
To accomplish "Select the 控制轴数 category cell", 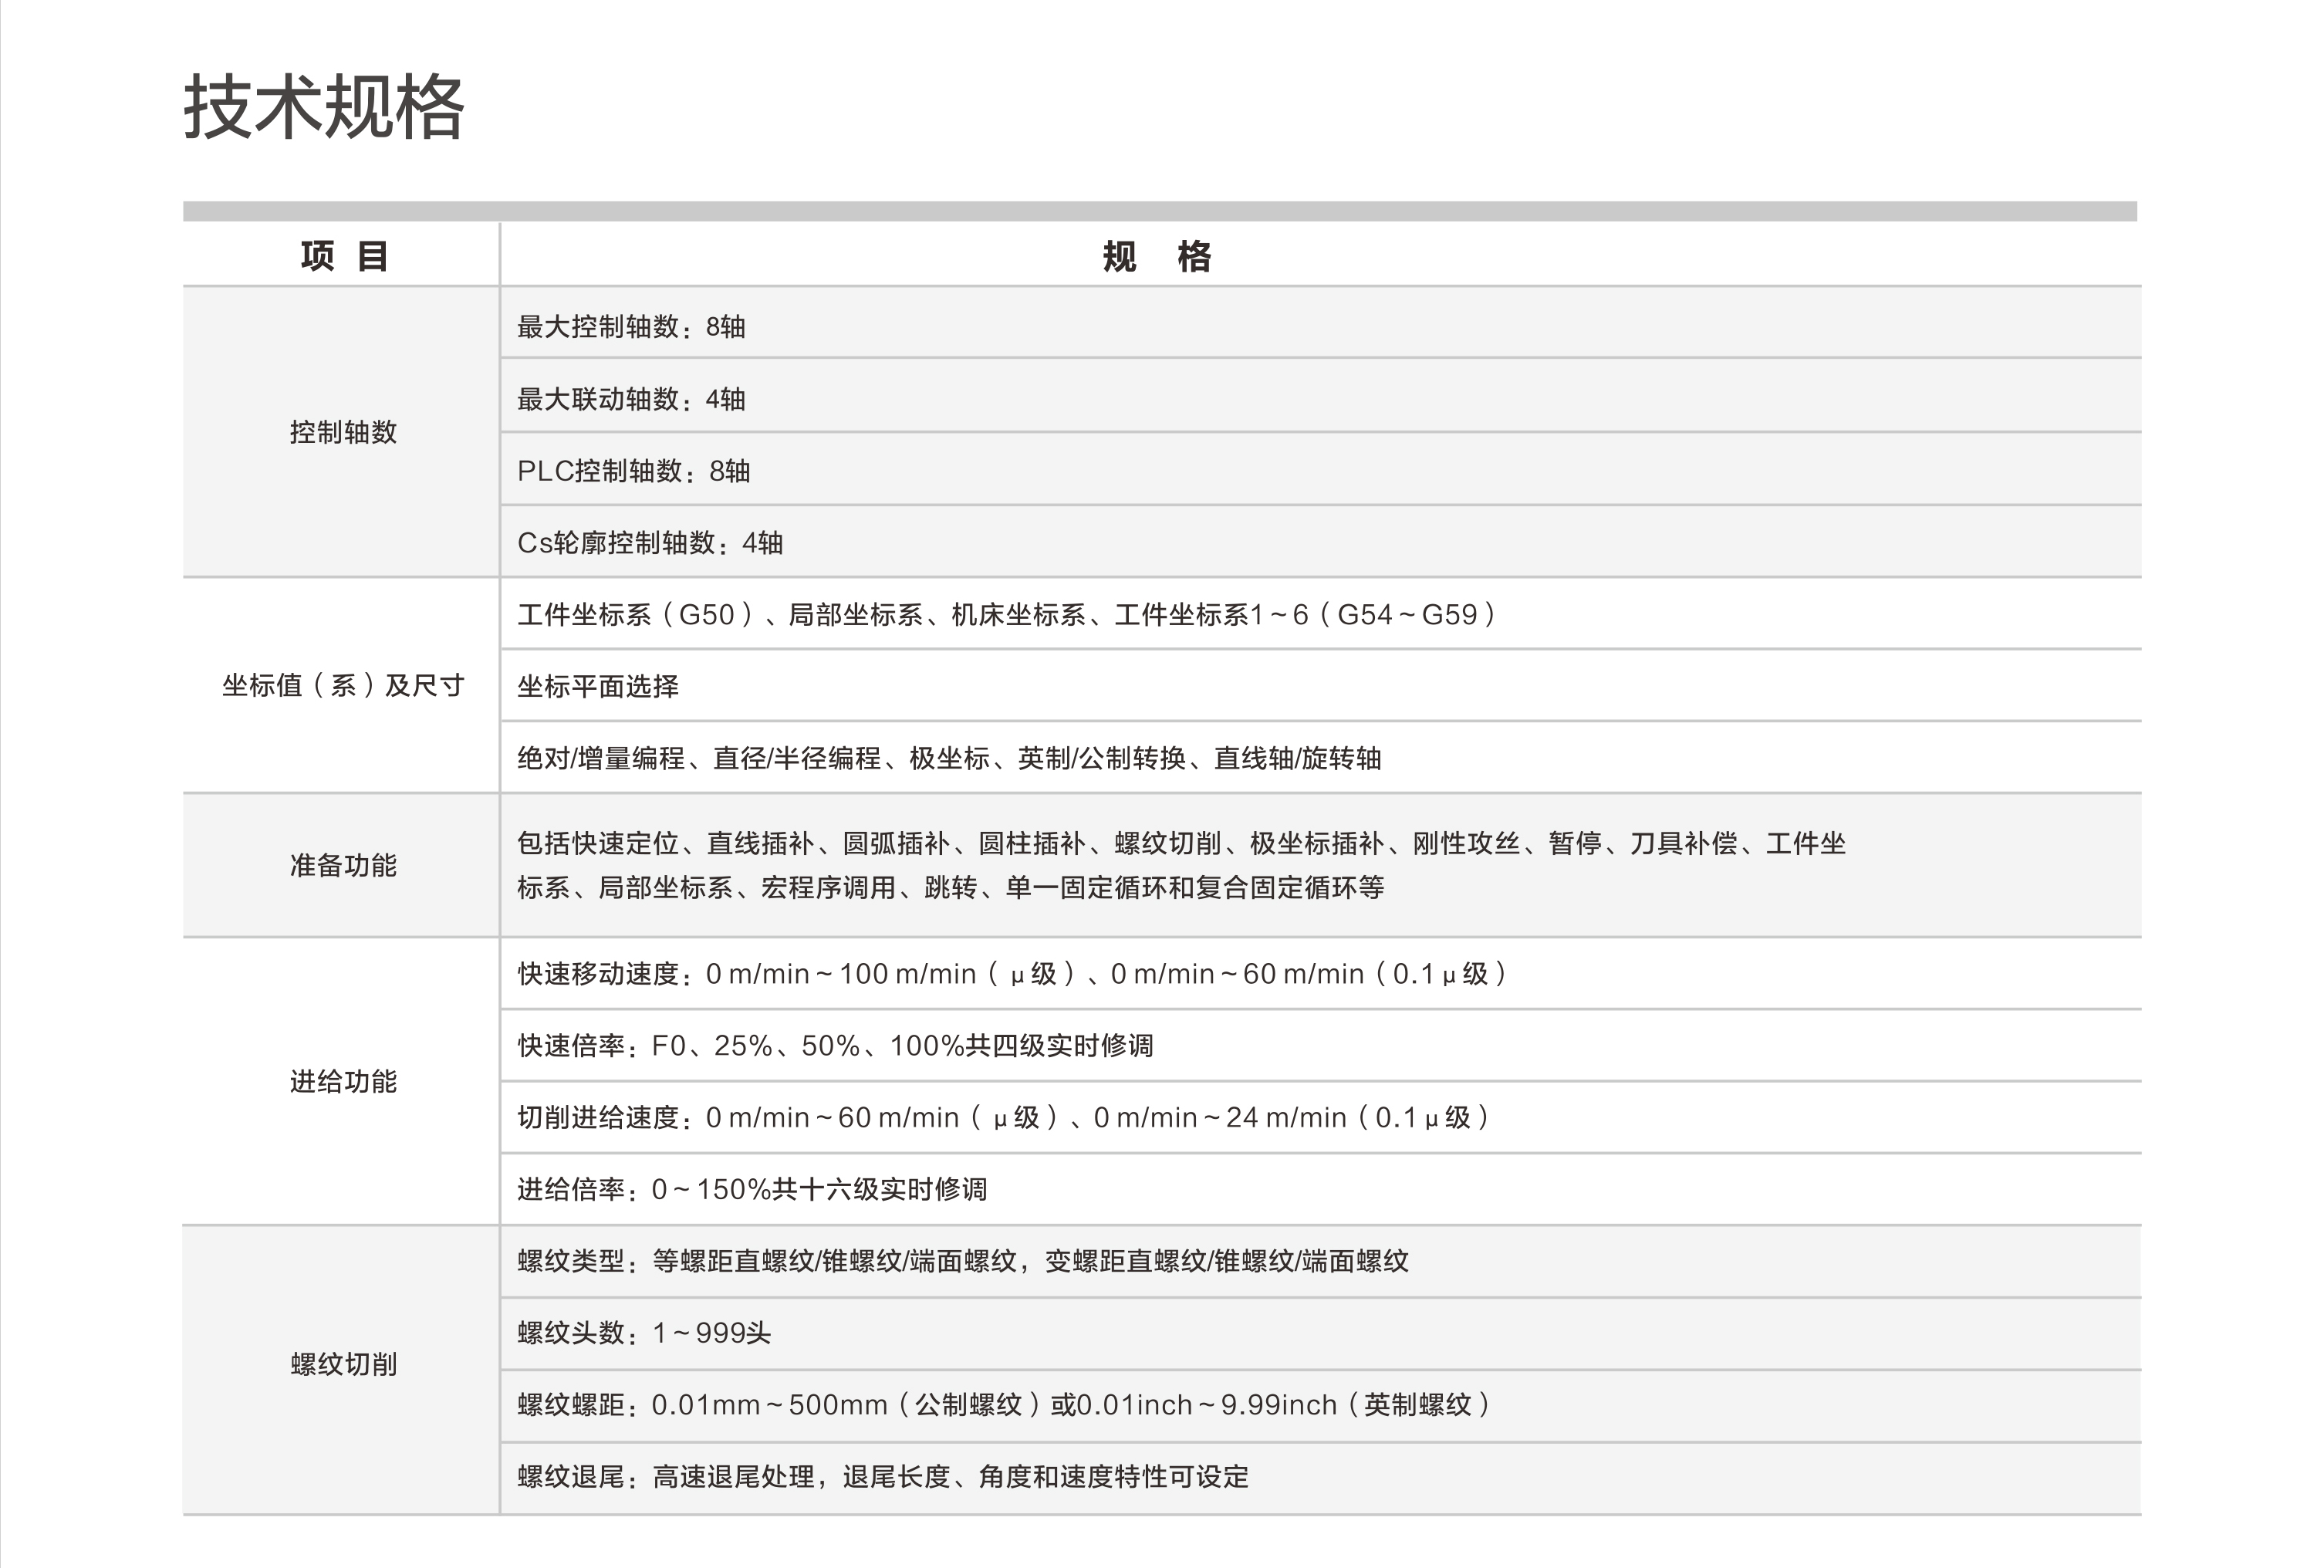I will click(342, 432).
